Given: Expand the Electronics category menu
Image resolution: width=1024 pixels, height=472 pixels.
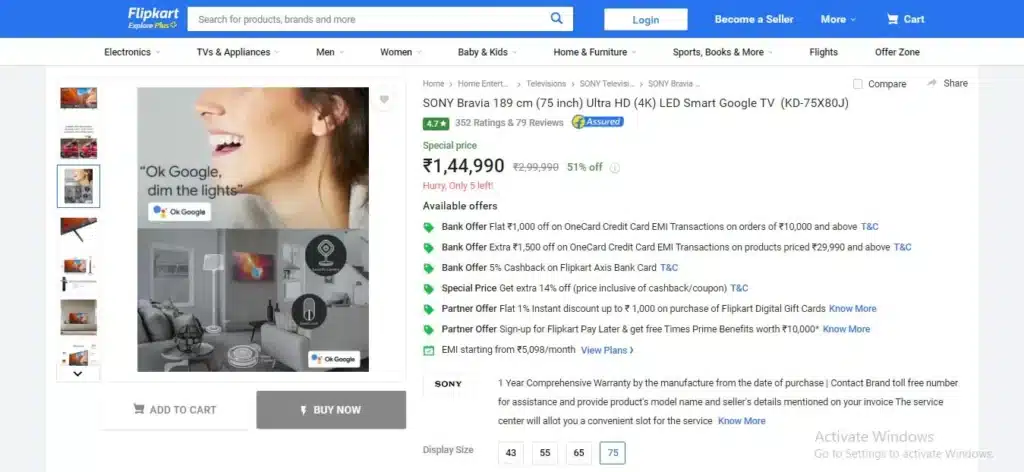Looking at the screenshot, I should [x=132, y=52].
